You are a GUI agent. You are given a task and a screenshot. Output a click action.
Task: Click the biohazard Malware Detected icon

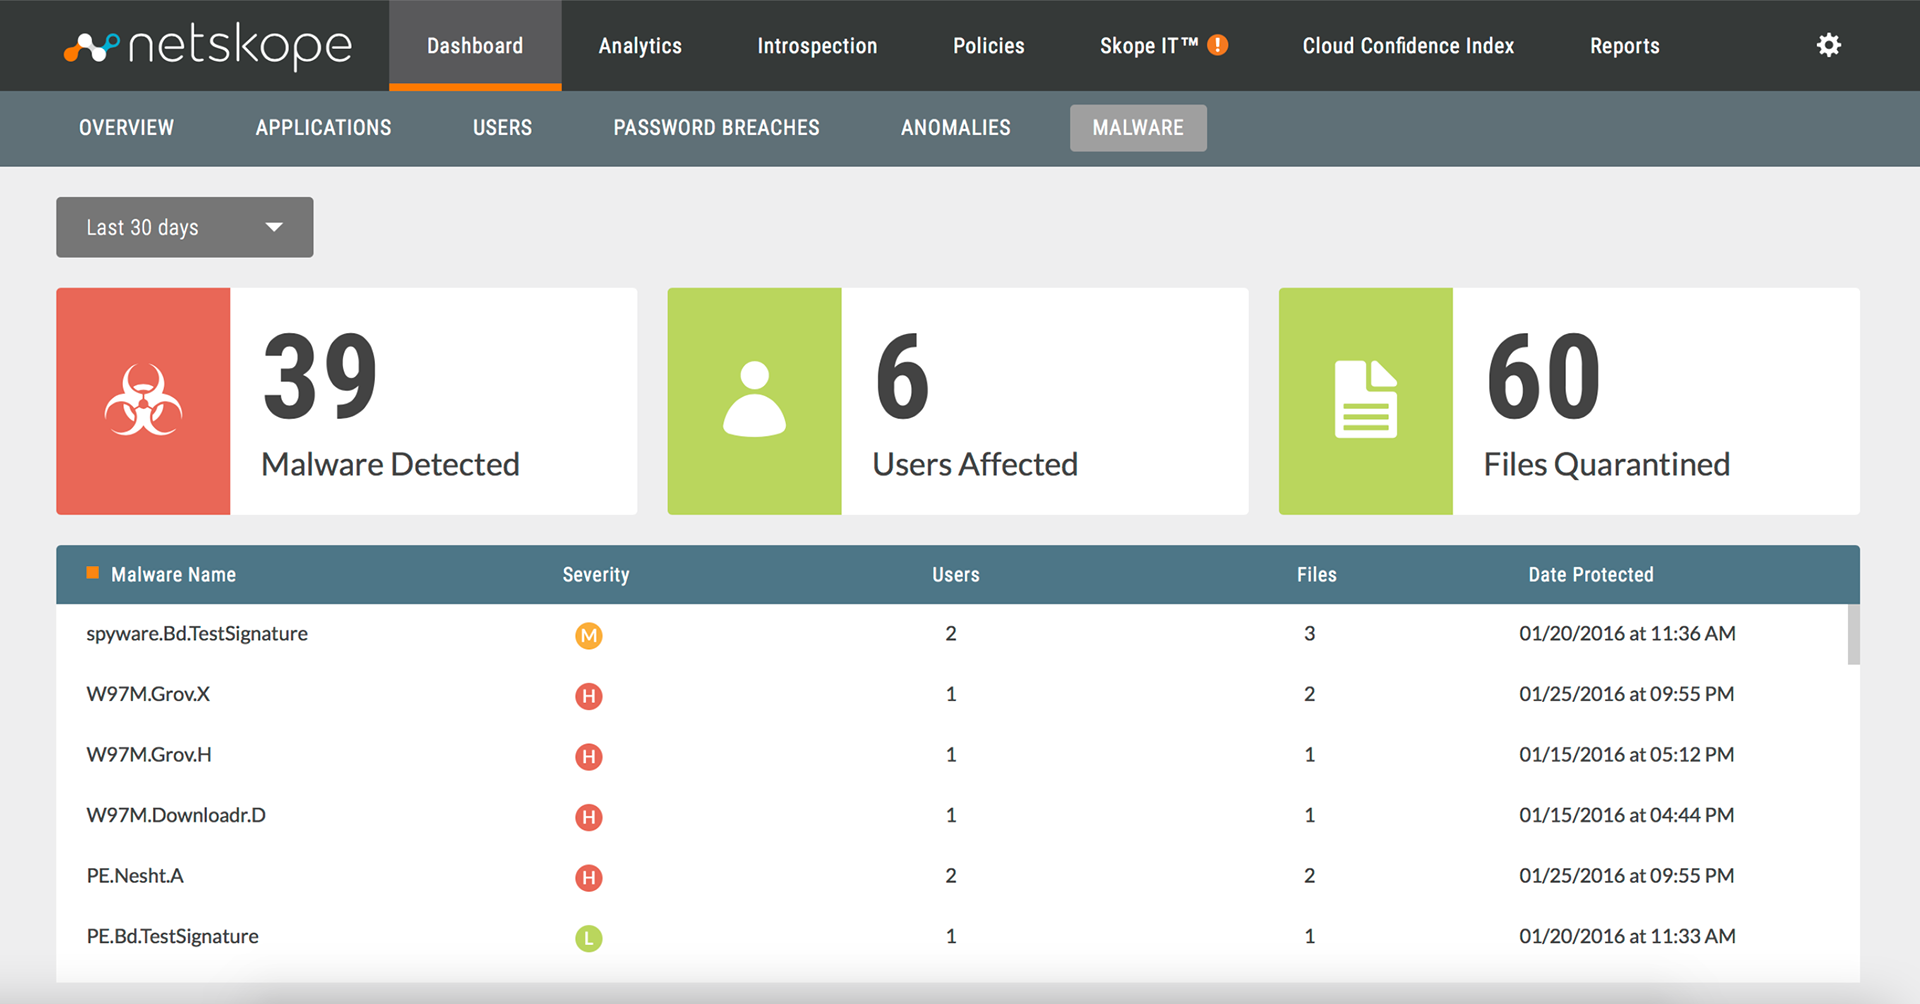[143, 401]
